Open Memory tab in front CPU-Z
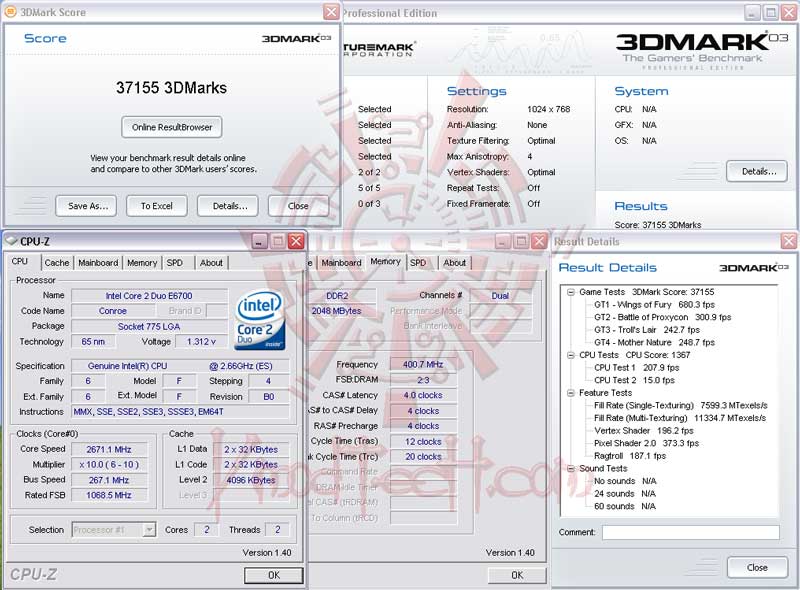 [142, 262]
